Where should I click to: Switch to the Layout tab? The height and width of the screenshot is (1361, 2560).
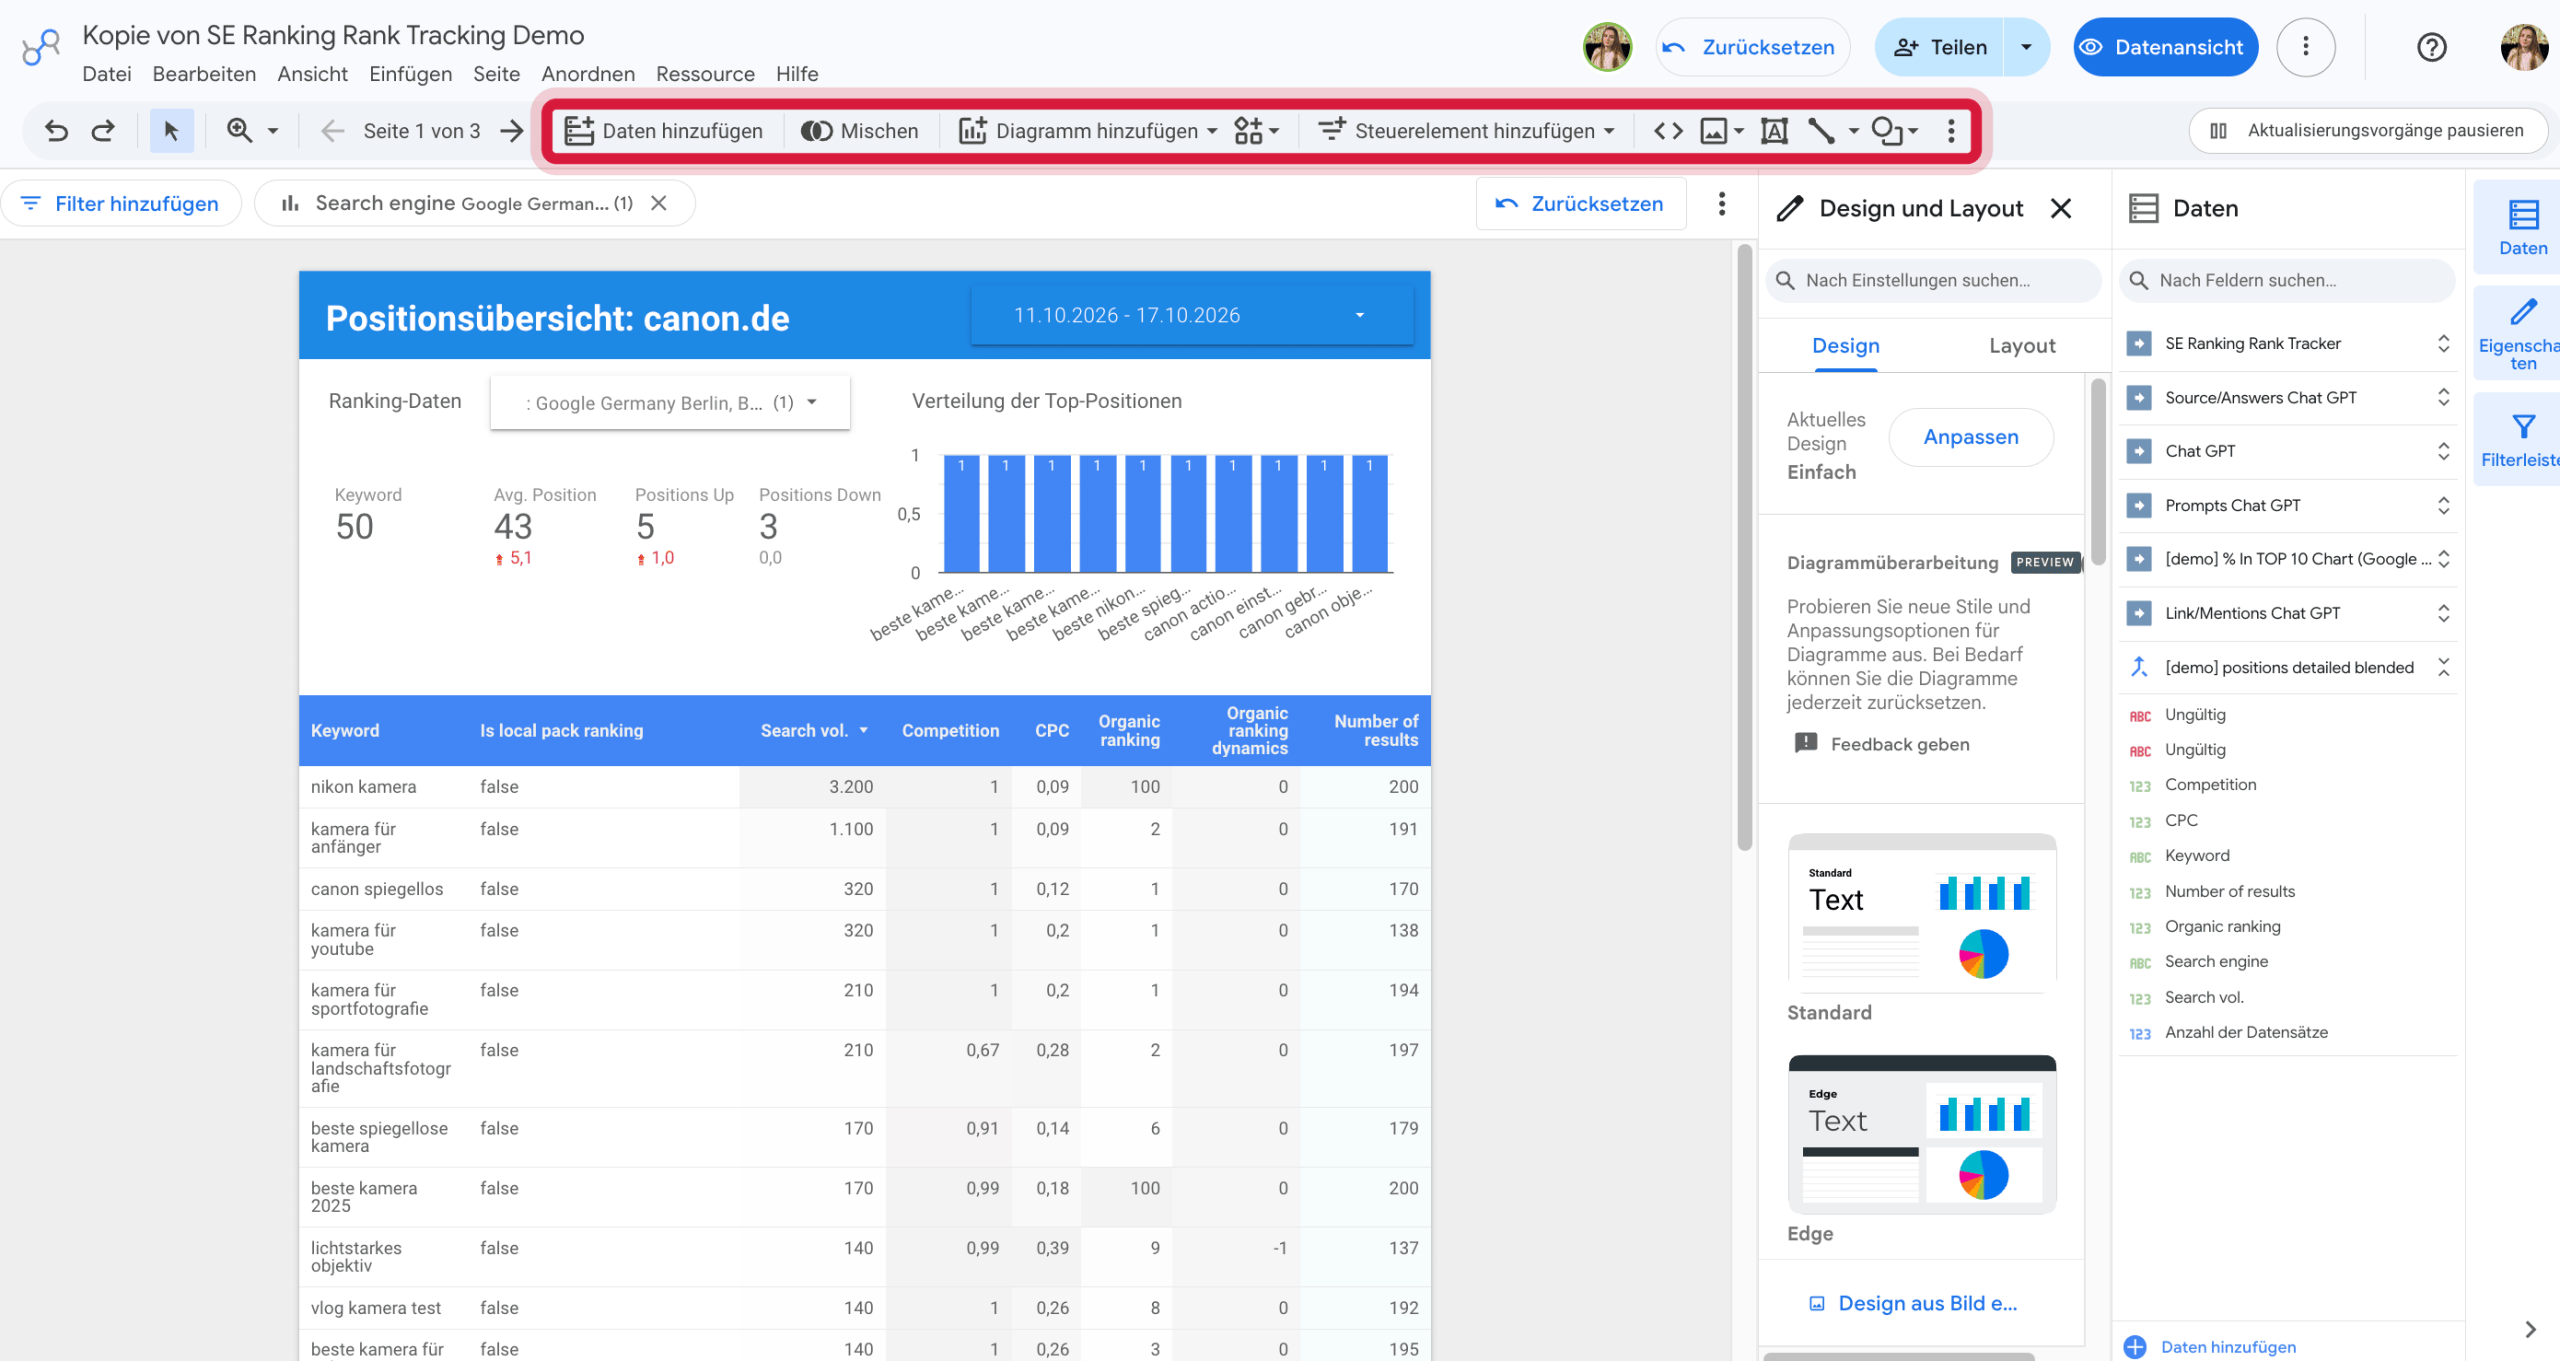tap(2022, 346)
